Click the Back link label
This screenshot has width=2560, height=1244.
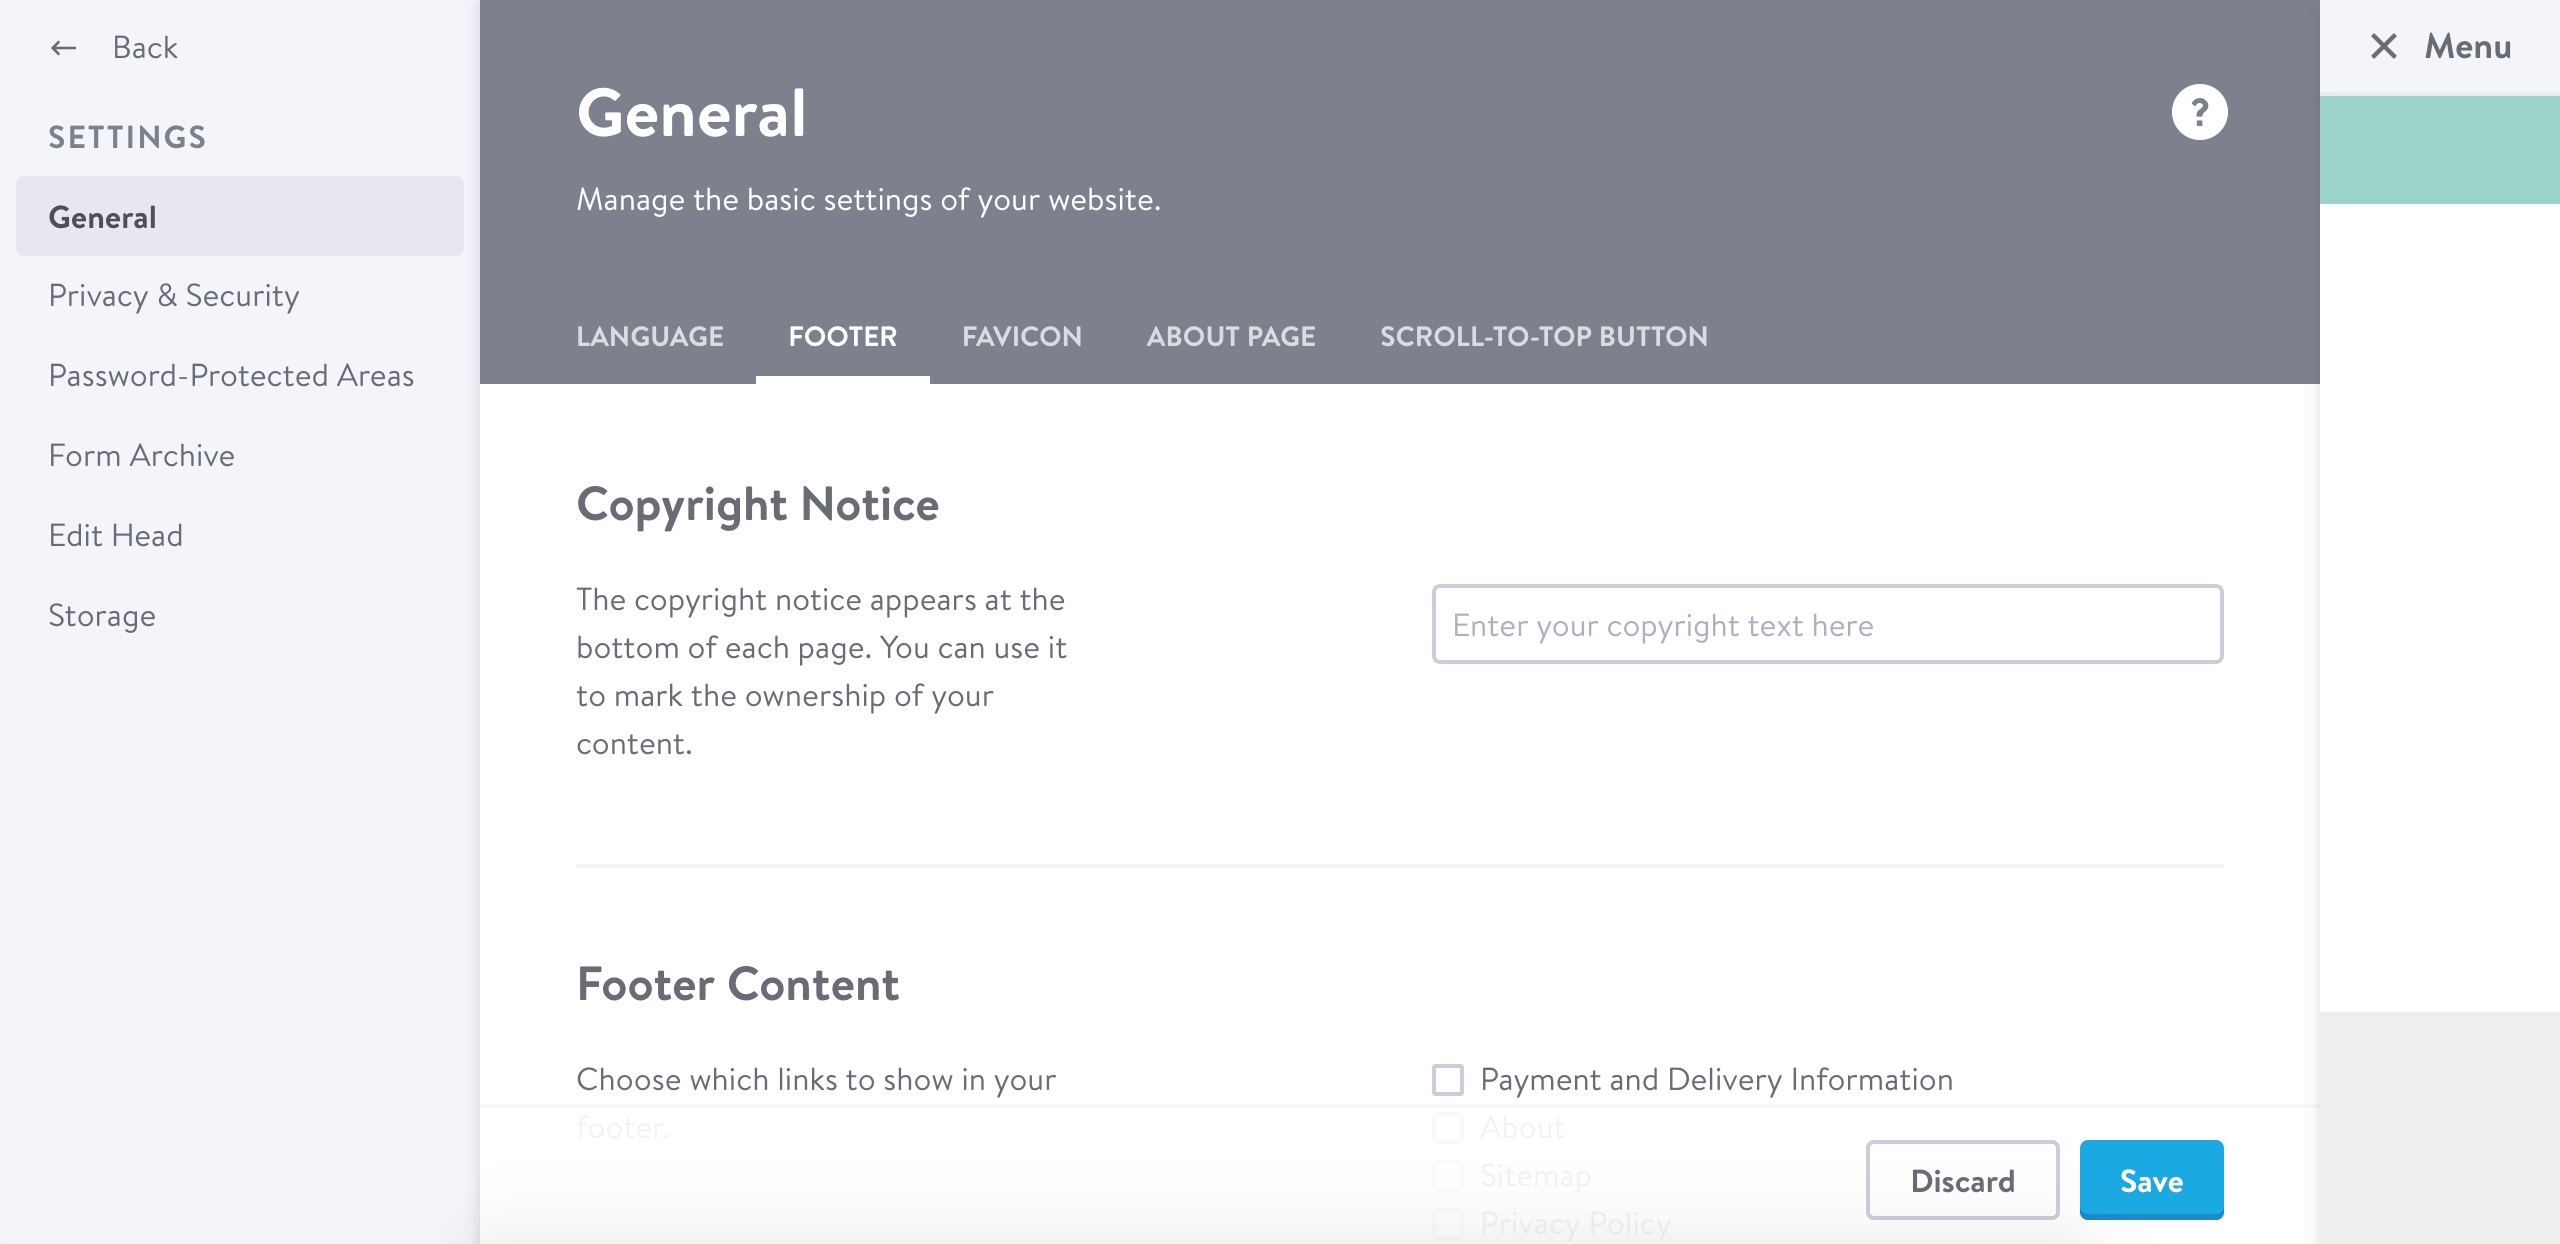click(145, 47)
